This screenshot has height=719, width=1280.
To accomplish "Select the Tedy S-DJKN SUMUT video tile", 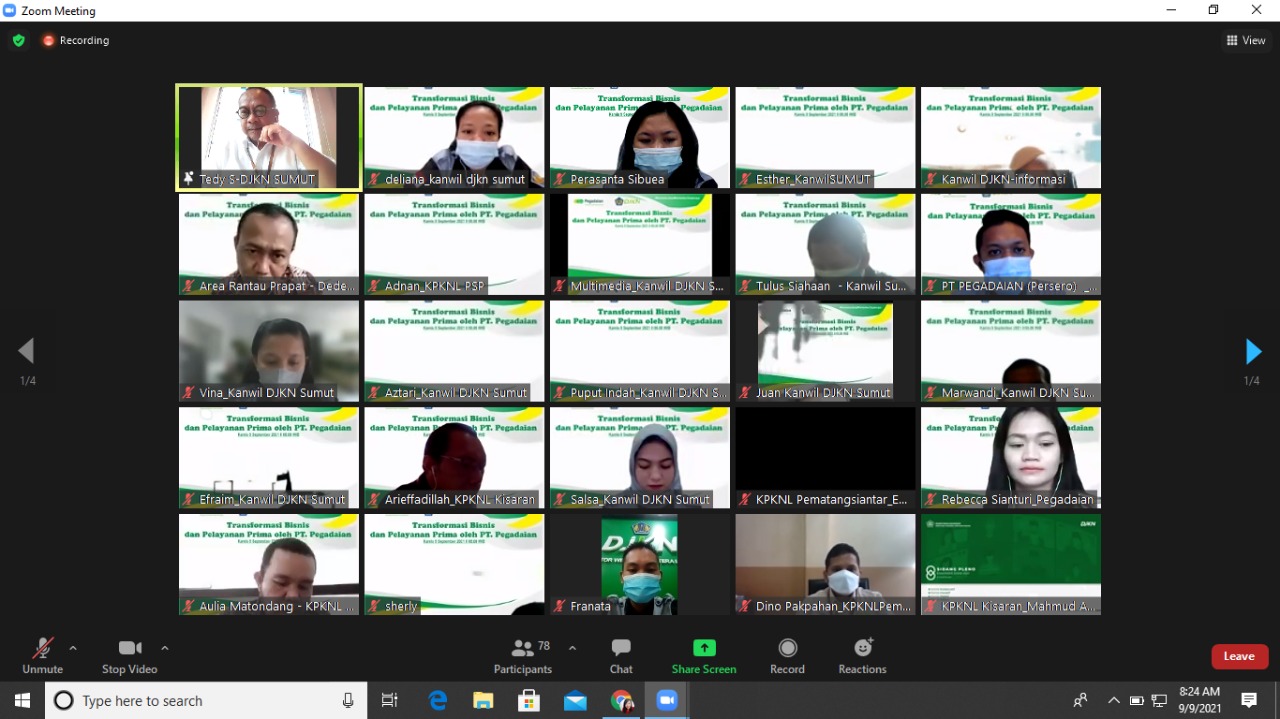I will 268,136.
